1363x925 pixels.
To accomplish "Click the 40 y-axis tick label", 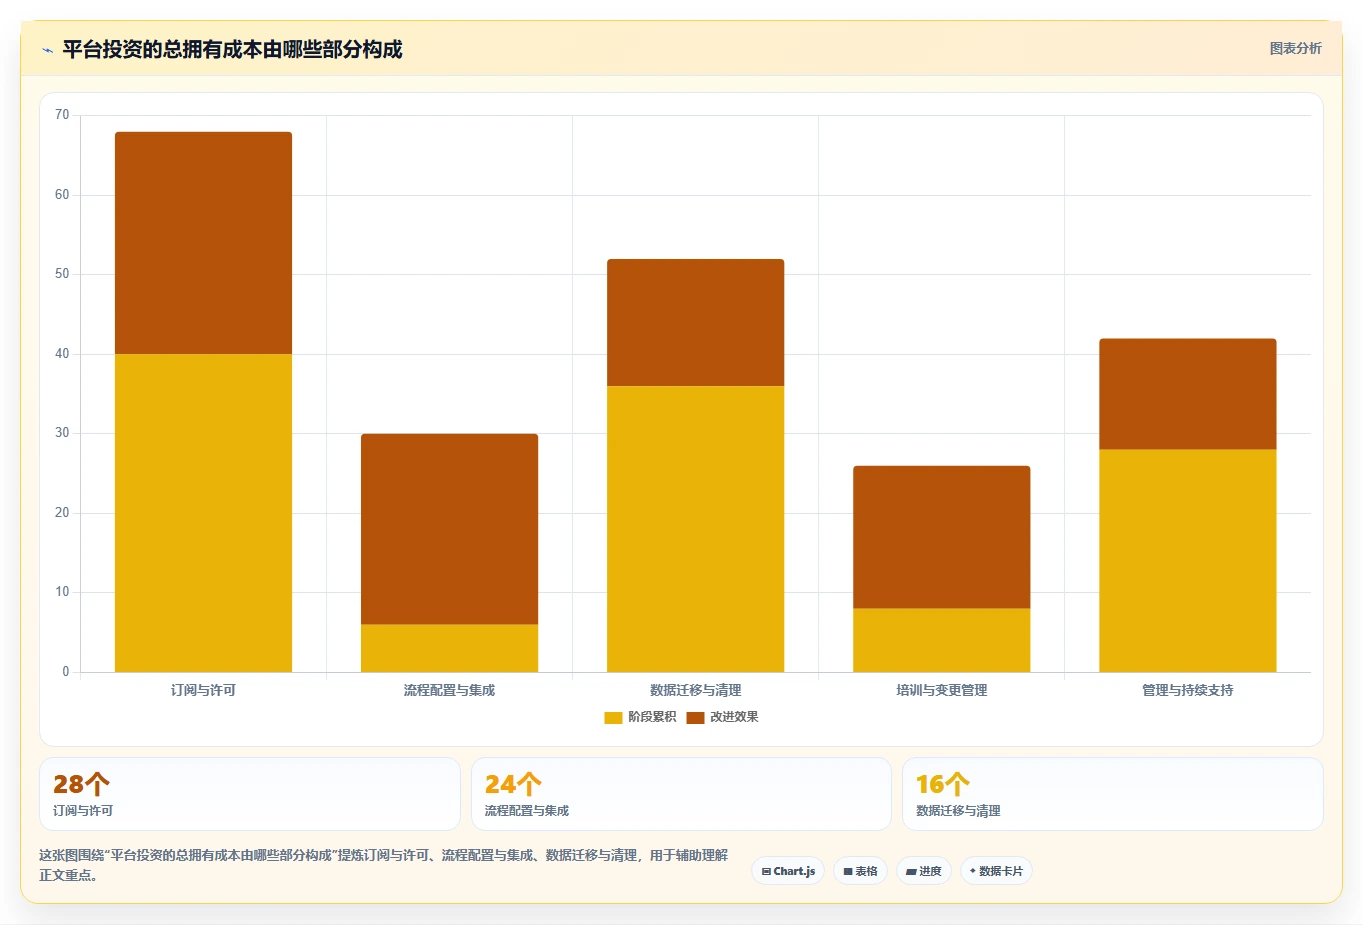I will click(62, 354).
